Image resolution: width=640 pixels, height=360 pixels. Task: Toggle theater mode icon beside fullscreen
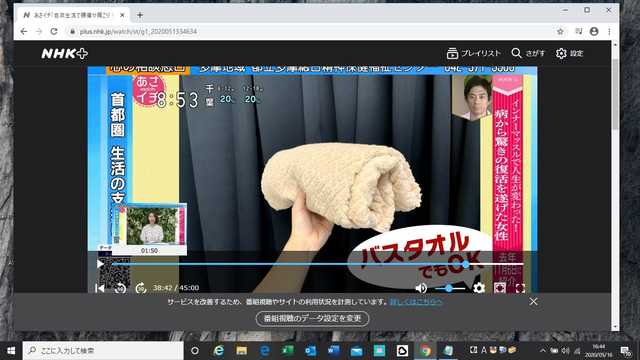[500, 288]
